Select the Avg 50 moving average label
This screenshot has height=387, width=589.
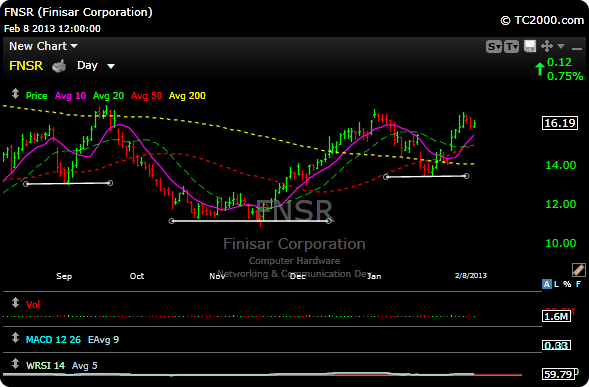(146, 96)
